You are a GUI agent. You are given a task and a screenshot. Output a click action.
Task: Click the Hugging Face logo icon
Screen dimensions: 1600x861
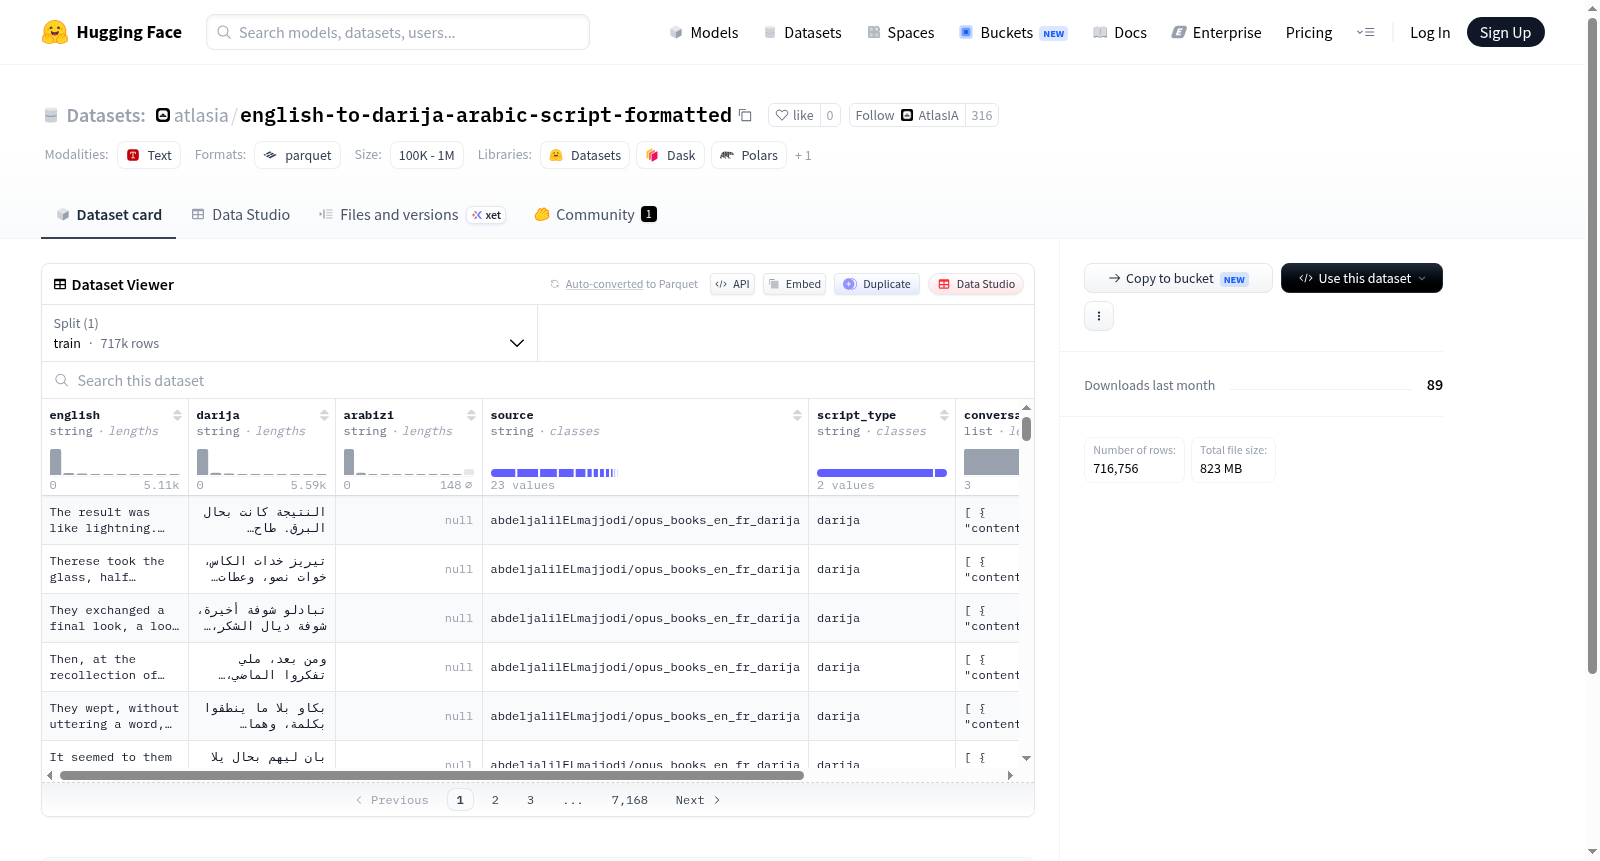(x=55, y=32)
